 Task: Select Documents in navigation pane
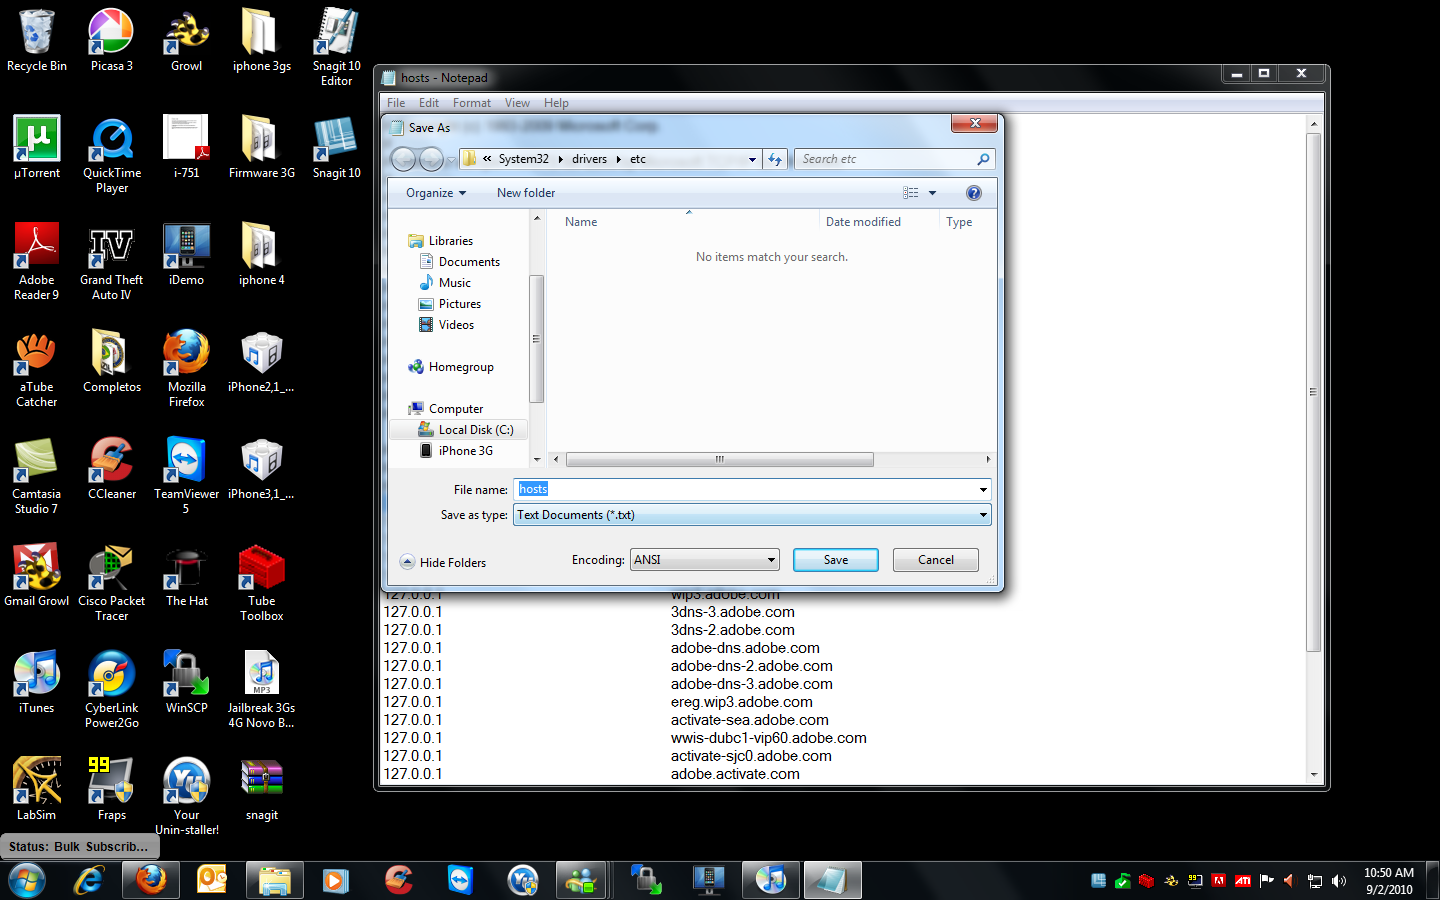pyautogui.click(x=459, y=262)
